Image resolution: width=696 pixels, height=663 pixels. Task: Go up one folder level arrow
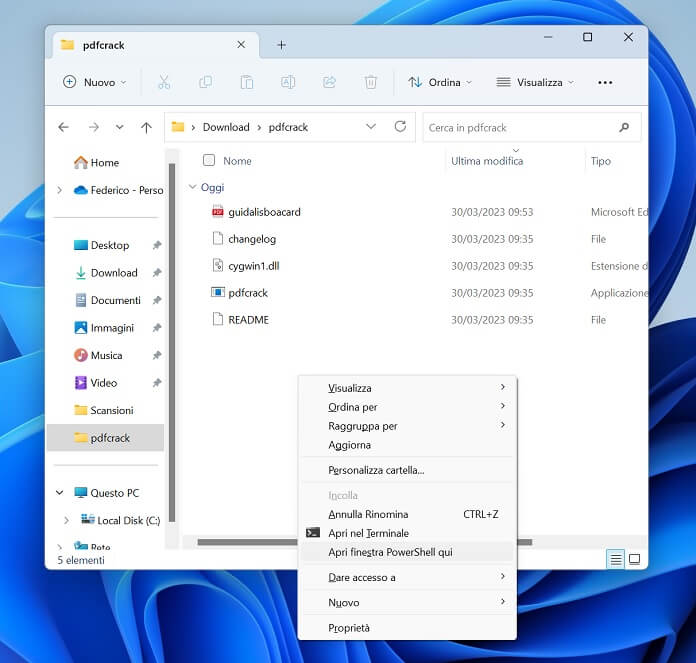pyautogui.click(x=146, y=128)
